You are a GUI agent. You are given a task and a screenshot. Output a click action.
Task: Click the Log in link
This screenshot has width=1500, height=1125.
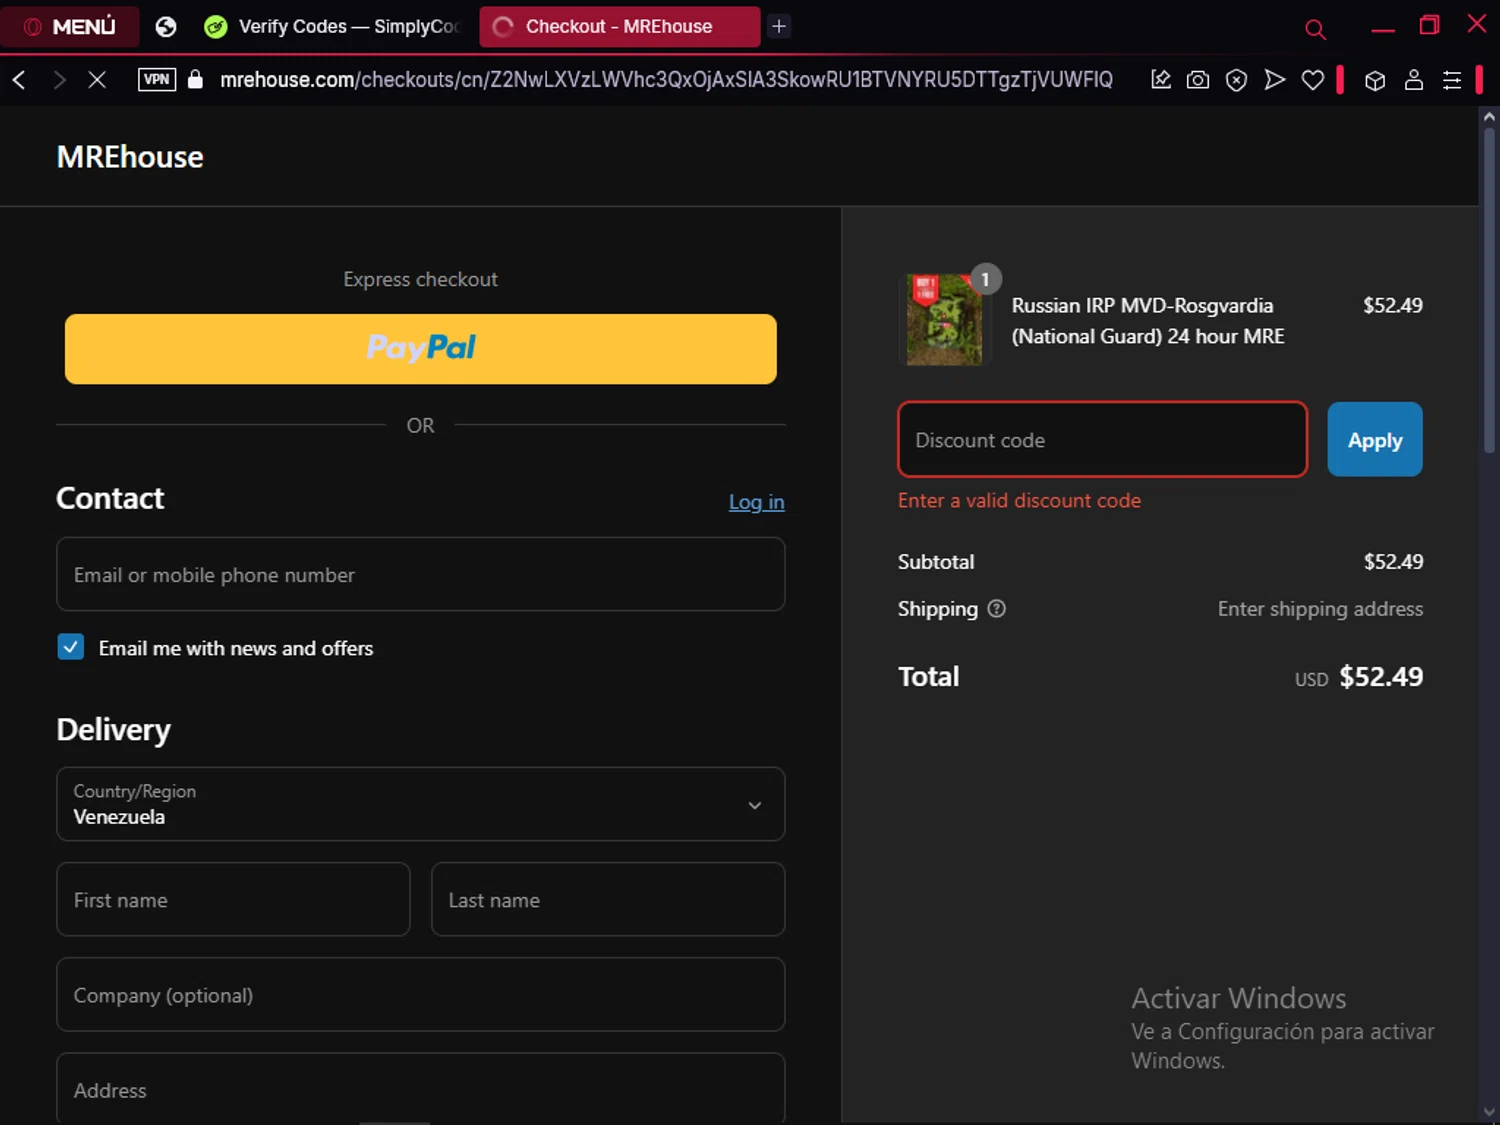pos(756,502)
